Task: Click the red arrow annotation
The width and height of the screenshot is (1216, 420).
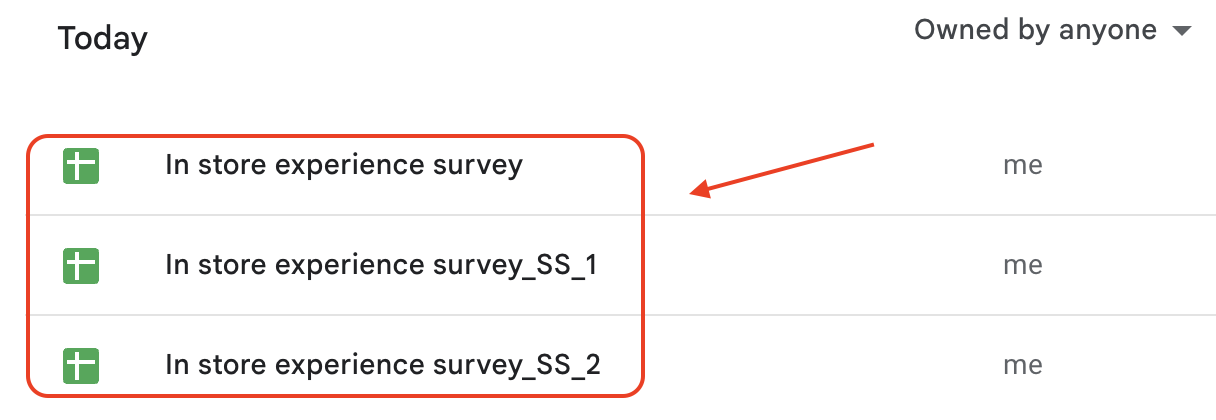Action: tap(782, 168)
